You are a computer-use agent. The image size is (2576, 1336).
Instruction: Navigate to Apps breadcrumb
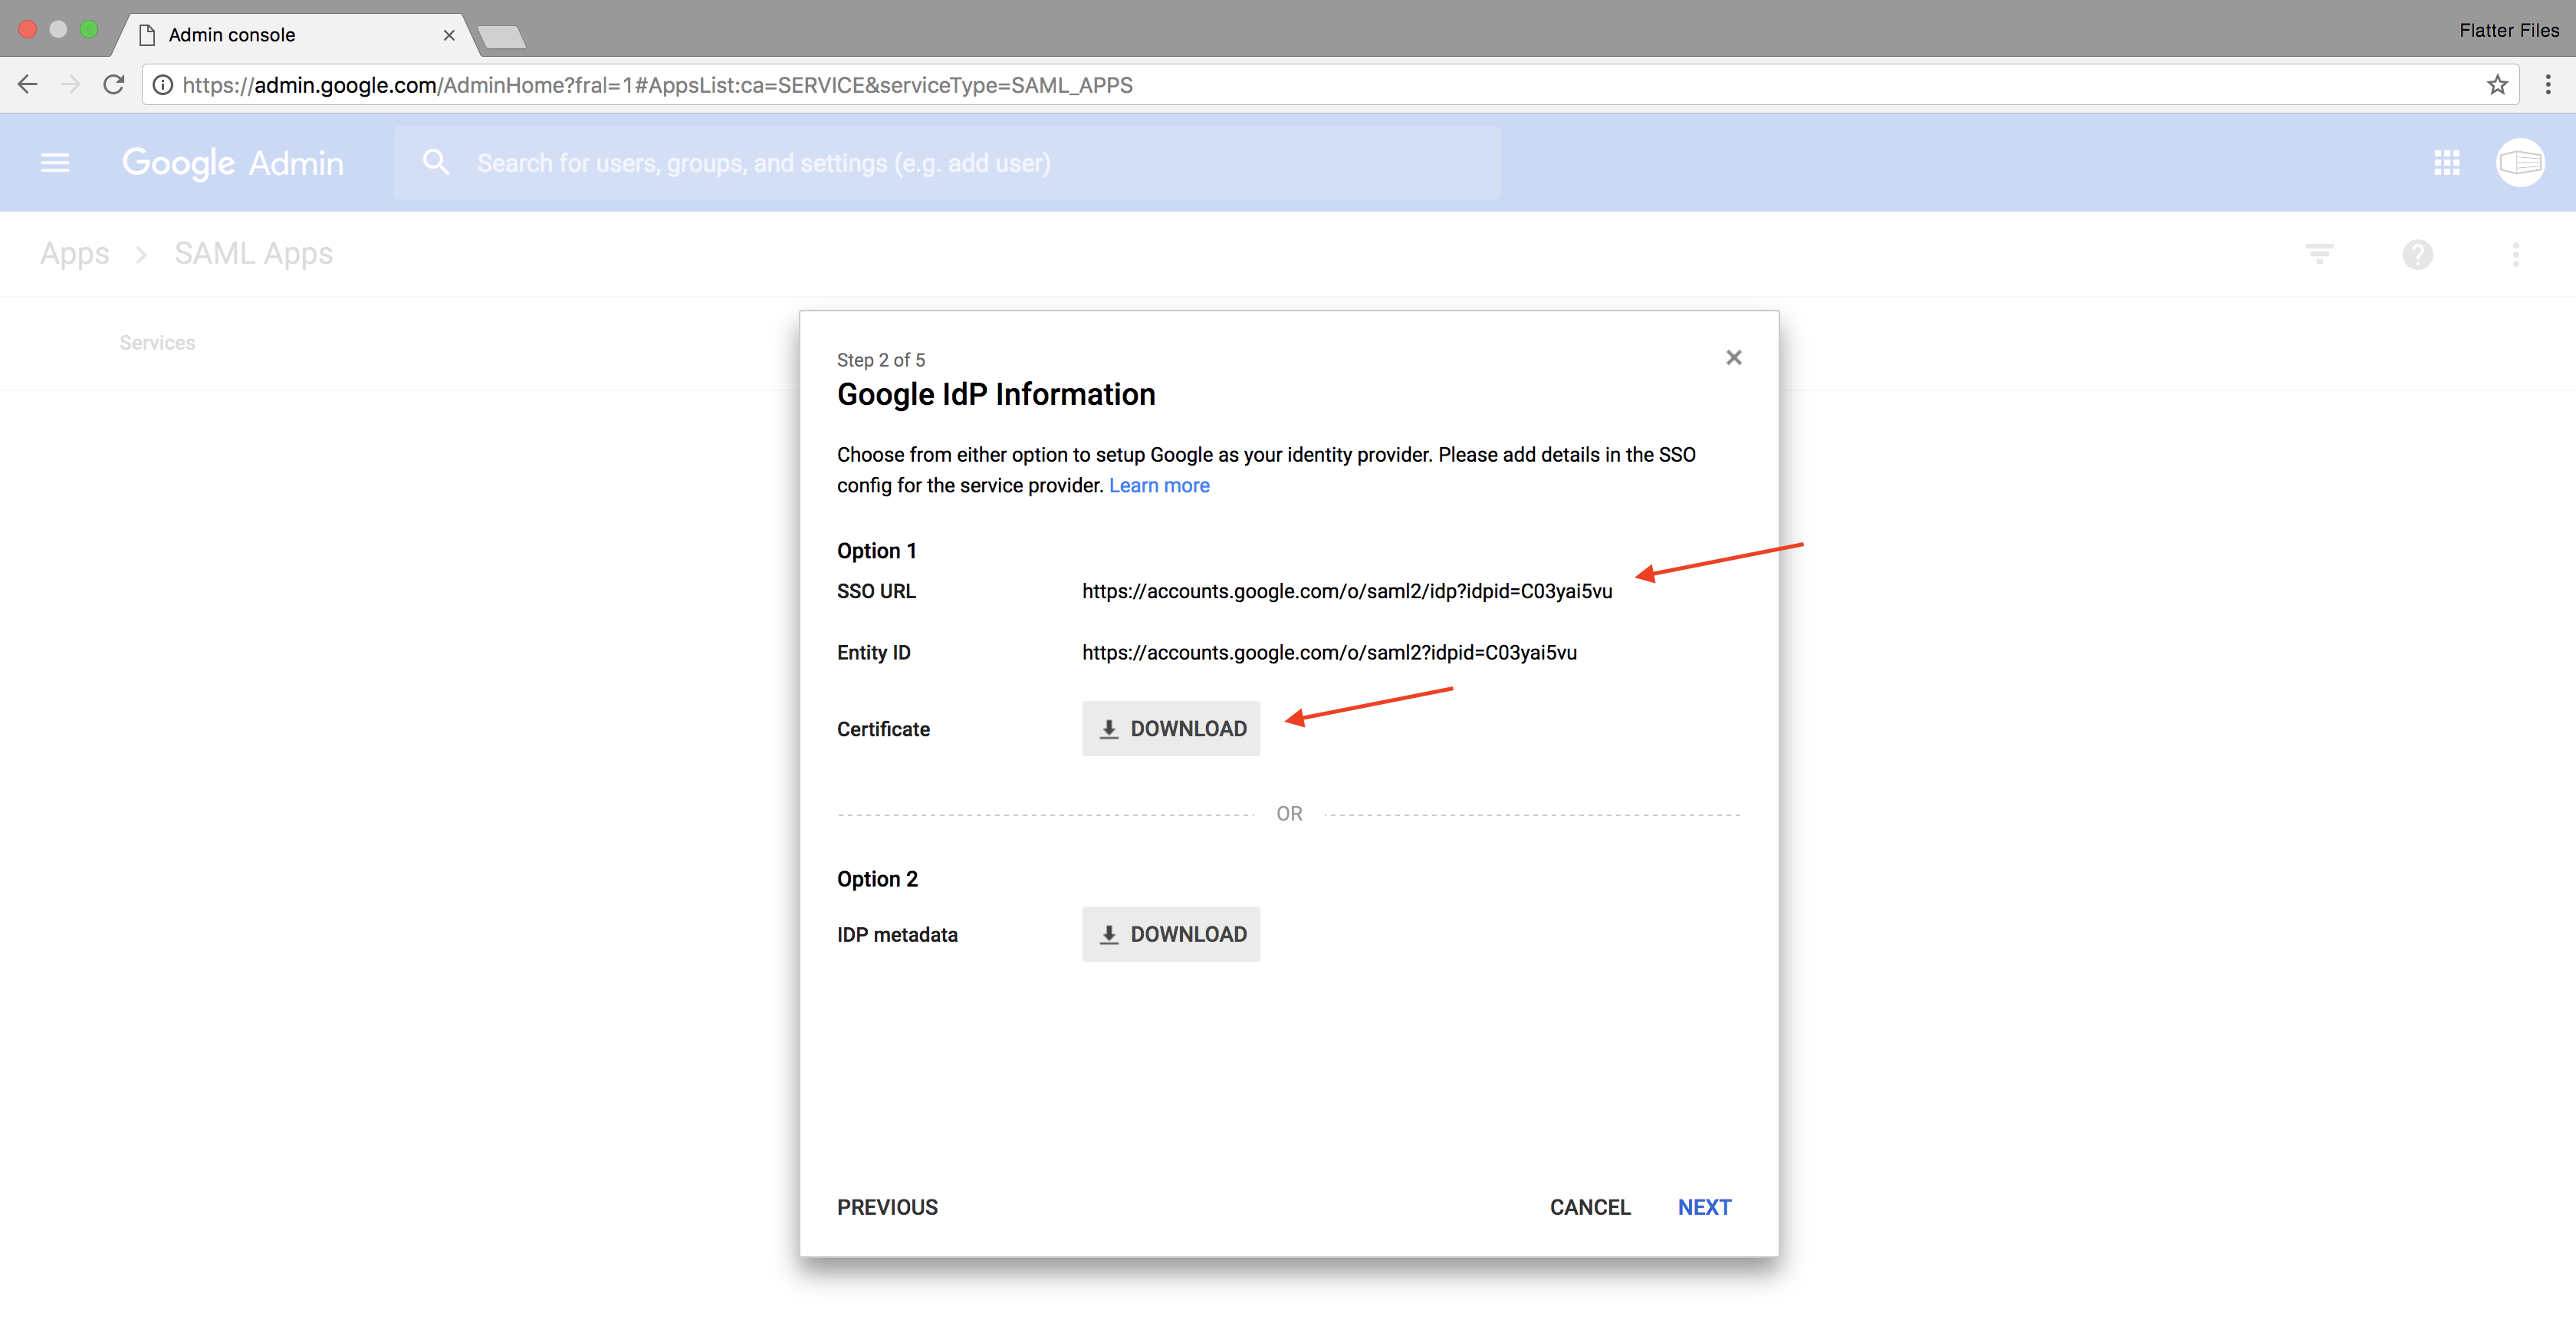click(x=75, y=253)
